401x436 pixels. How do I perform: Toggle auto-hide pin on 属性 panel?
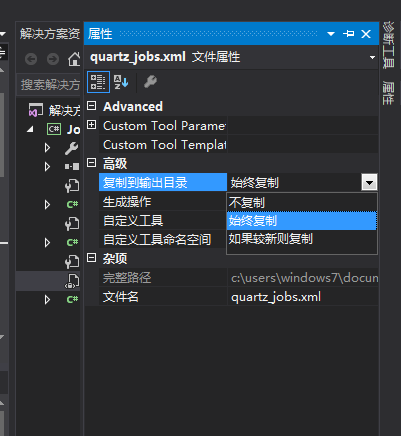tap(349, 34)
